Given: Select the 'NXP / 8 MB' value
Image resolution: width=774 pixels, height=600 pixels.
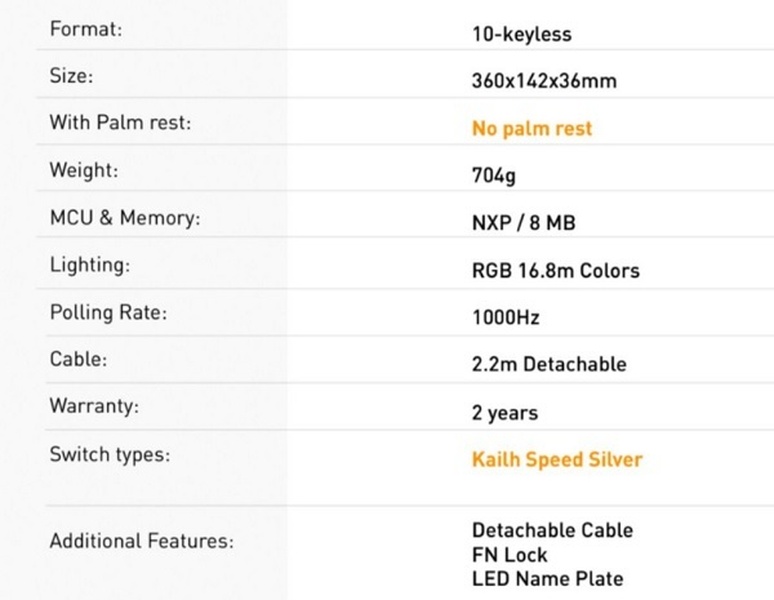Looking at the screenshot, I should (523, 223).
